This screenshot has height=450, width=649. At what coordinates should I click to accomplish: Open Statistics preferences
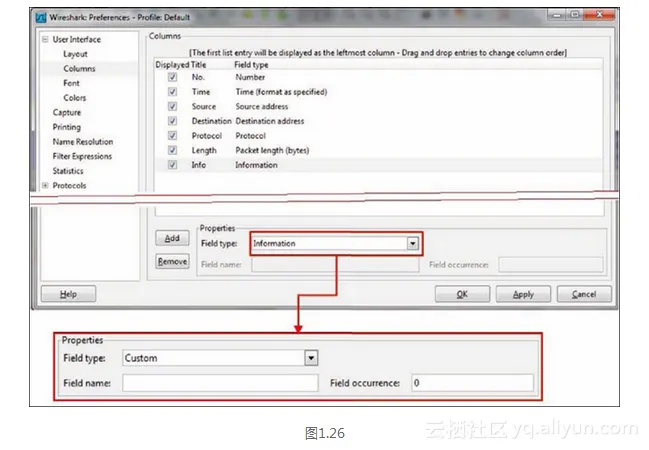[68, 171]
